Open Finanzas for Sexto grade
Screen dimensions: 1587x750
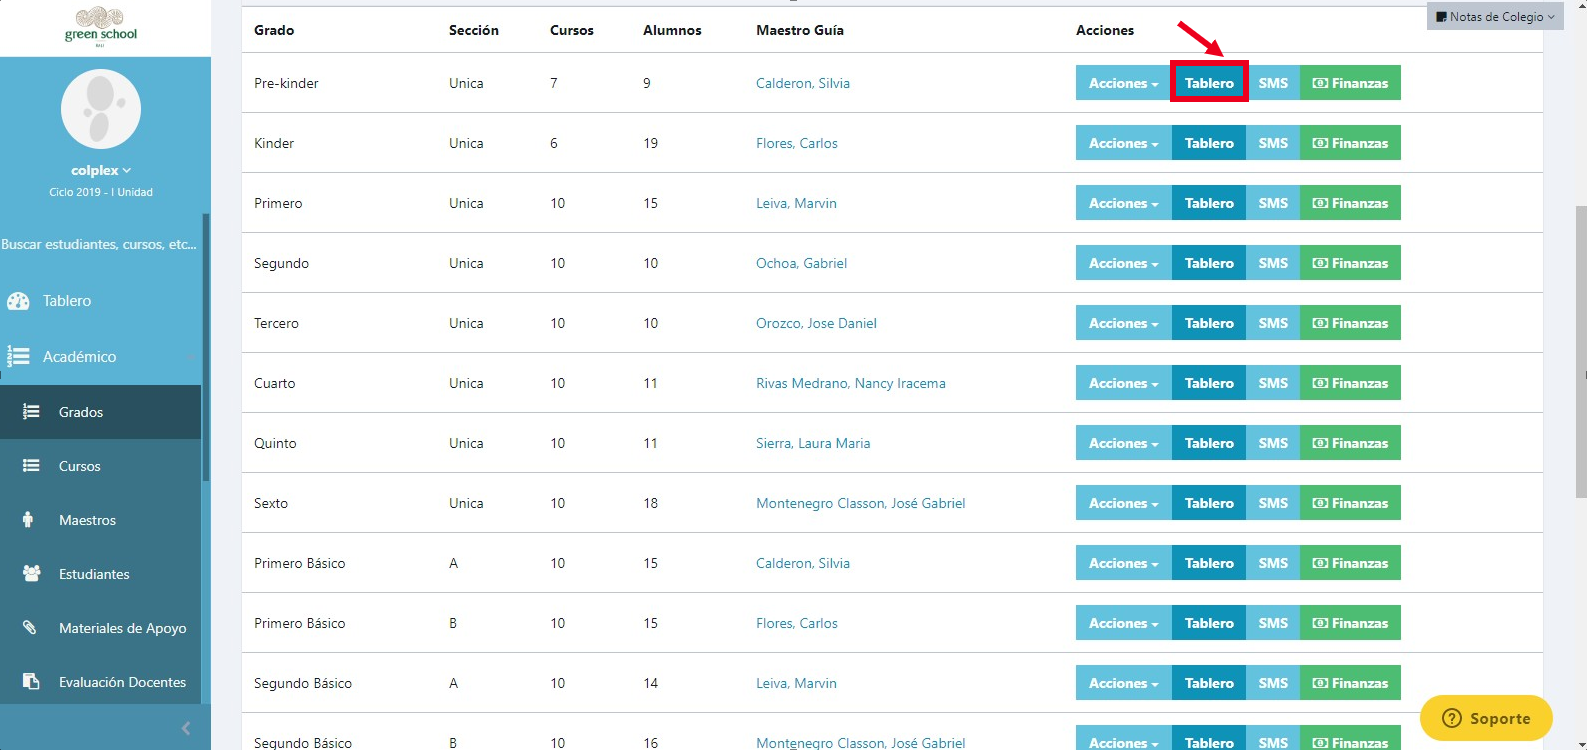pyautogui.click(x=1350, y=503)
